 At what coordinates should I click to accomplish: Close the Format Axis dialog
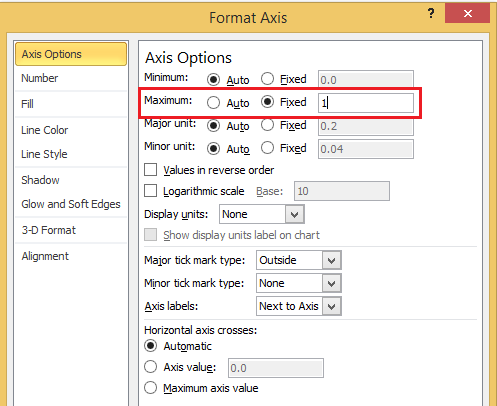point(467,14)
